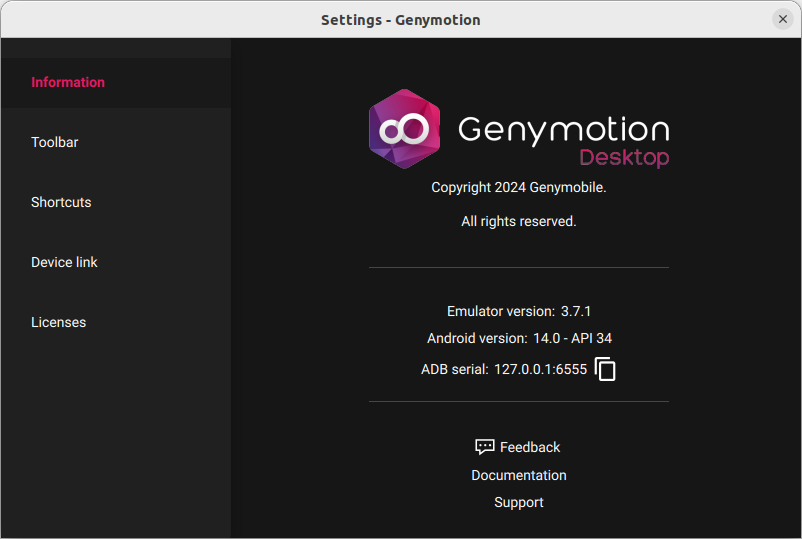Go to Device link settings
Image resolution: width=802 pixels, height=539 pixels.
(x=64, y=262)
